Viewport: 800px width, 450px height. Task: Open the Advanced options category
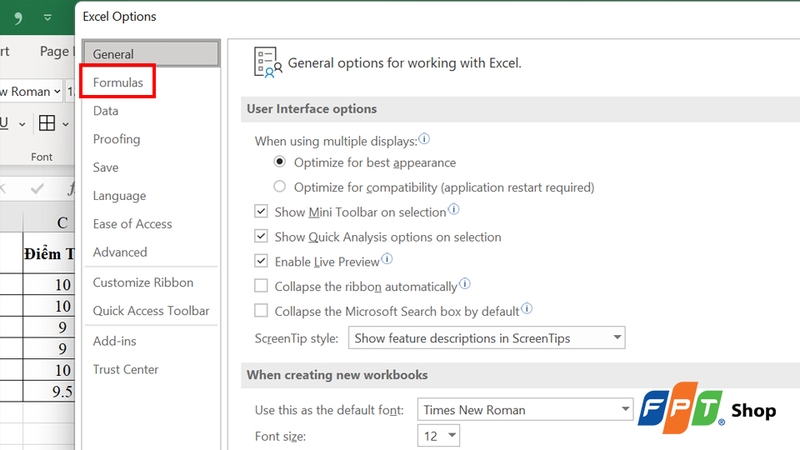click(120, 252)
